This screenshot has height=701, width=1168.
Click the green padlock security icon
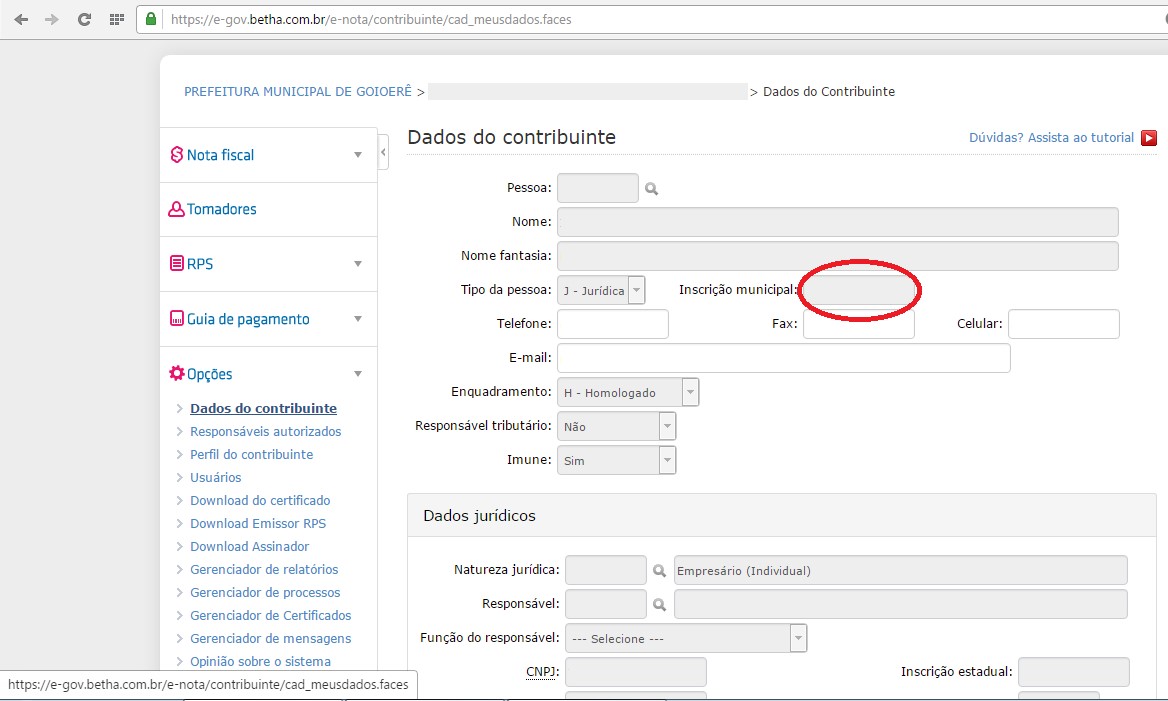point(151,19)
